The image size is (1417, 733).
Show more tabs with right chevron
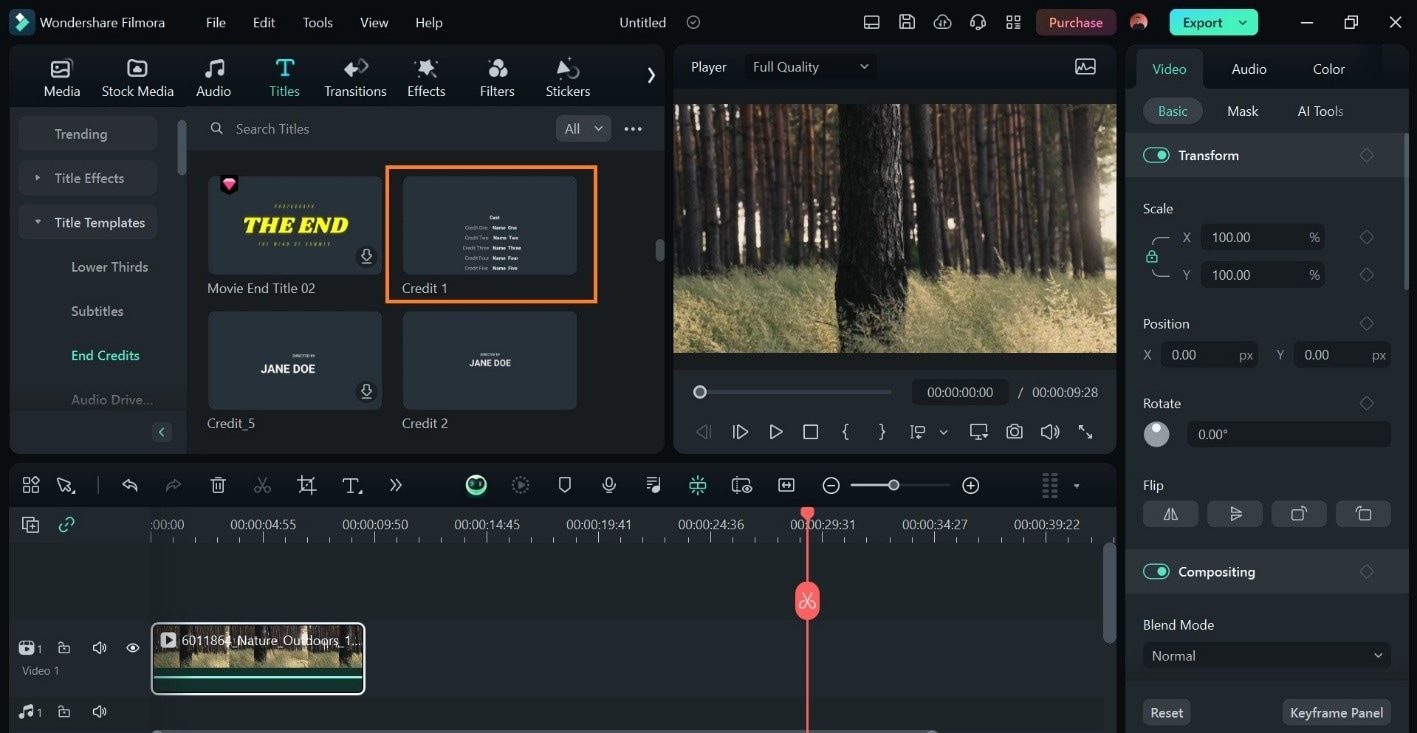(651, 75)
